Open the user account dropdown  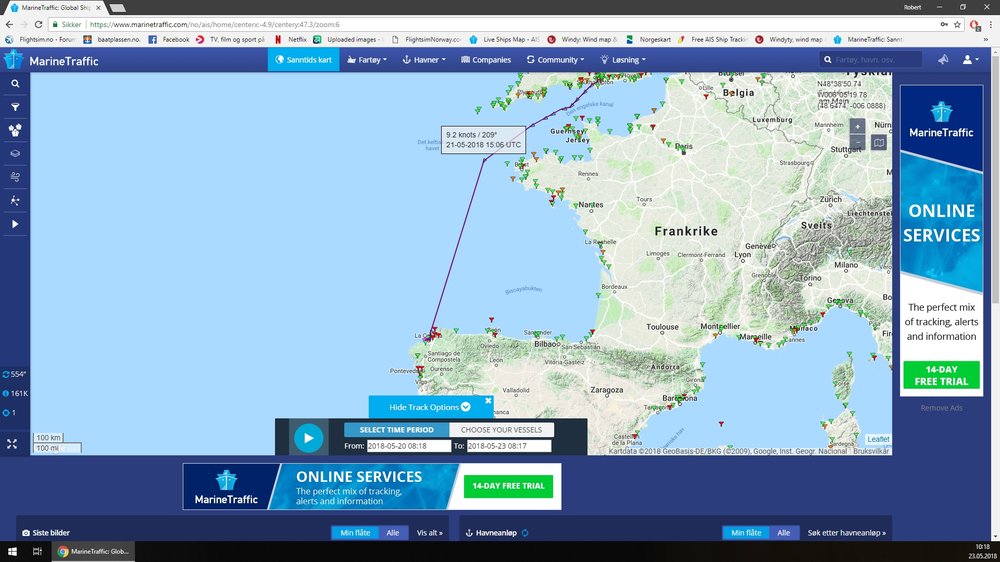970,59
